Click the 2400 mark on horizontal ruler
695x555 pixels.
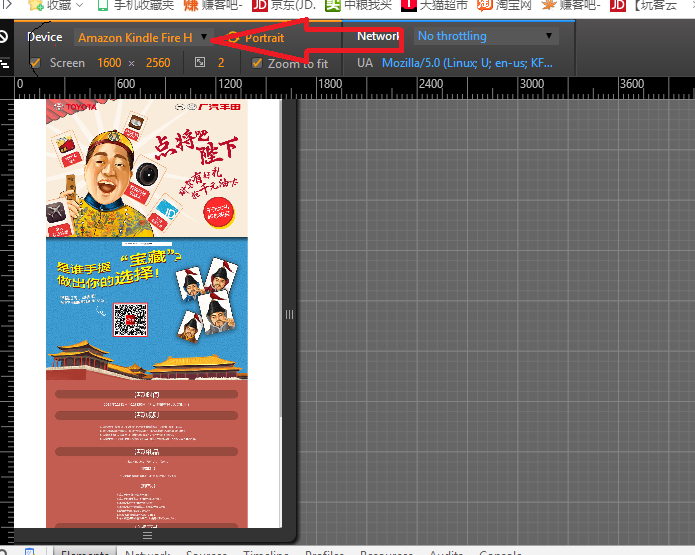(x=431, y=84)
